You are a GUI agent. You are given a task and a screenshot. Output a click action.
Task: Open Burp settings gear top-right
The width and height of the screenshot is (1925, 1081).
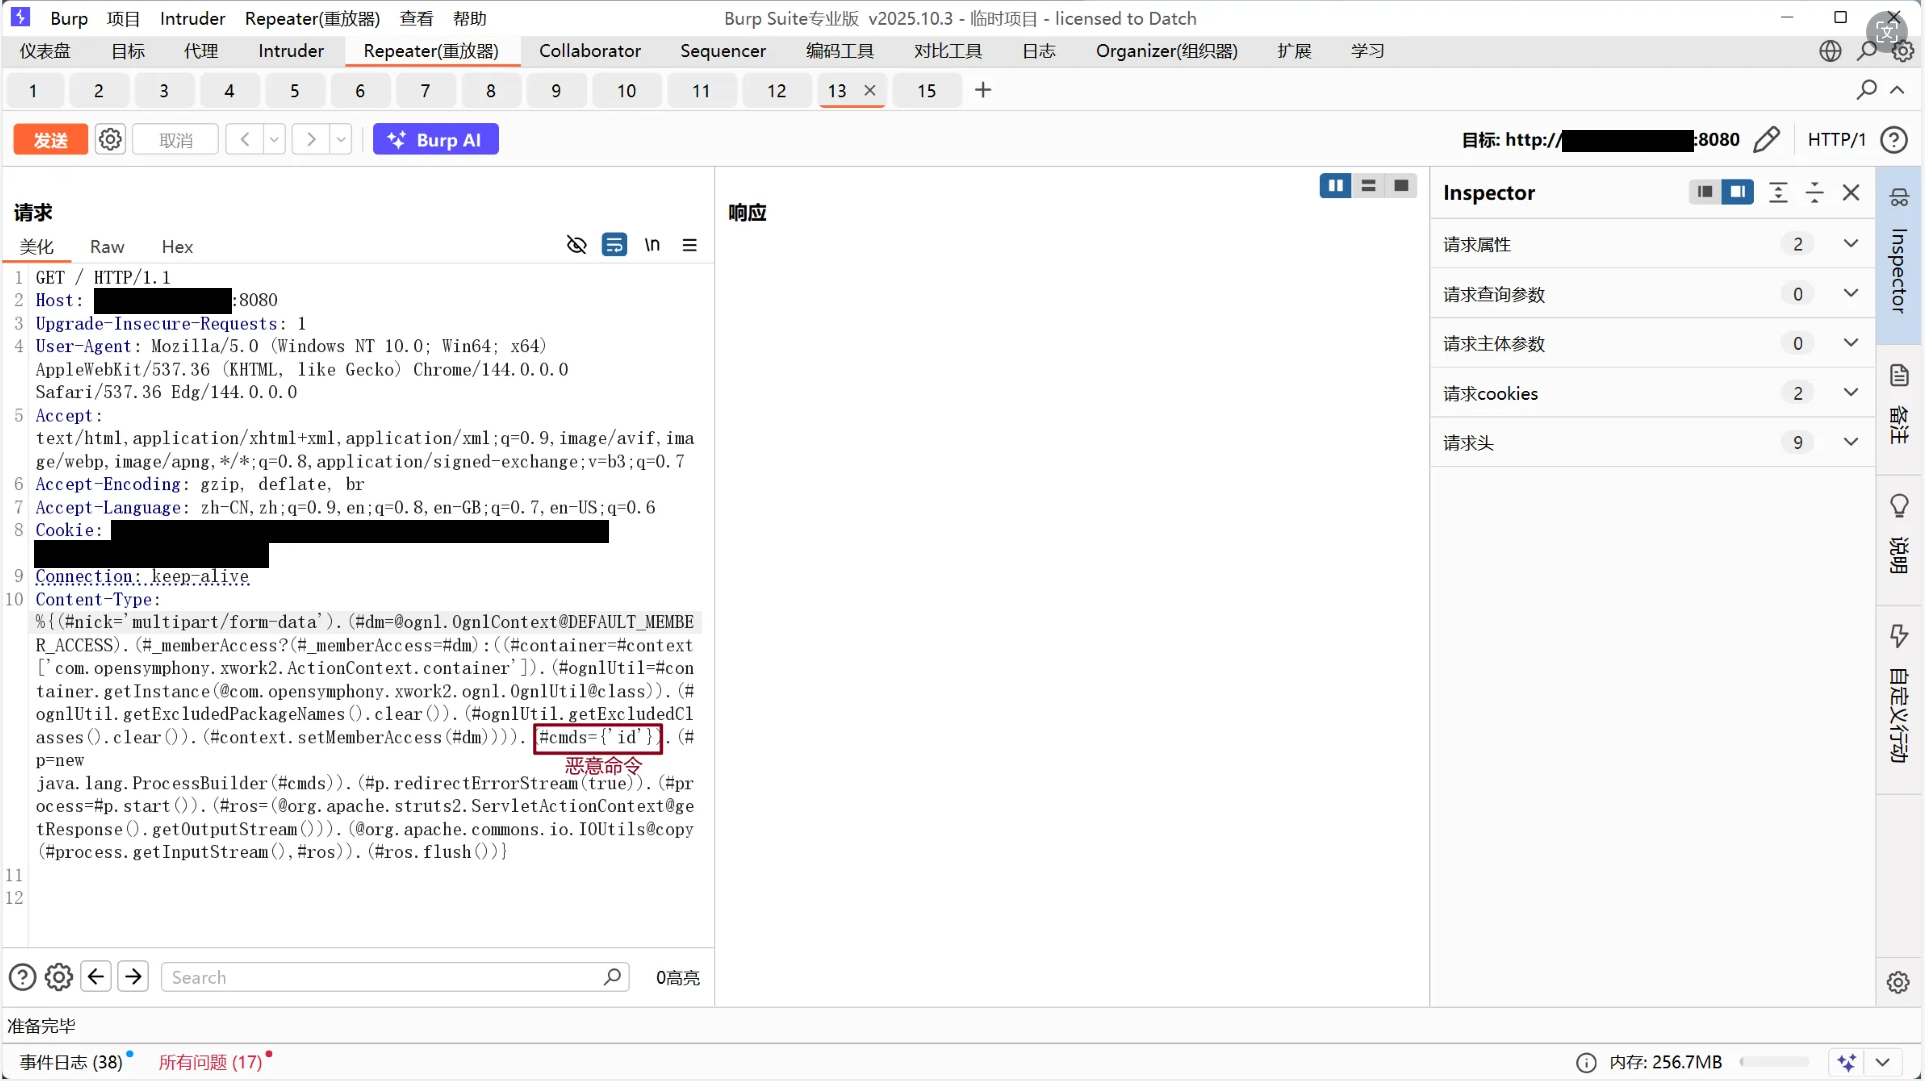coord(1902,51)
